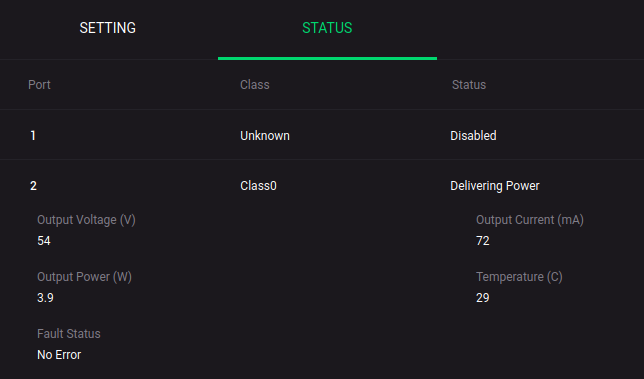Viewport: 644px width, 379px height.
Task: Select the output power value 3.9
Action: tap(45, 298)
